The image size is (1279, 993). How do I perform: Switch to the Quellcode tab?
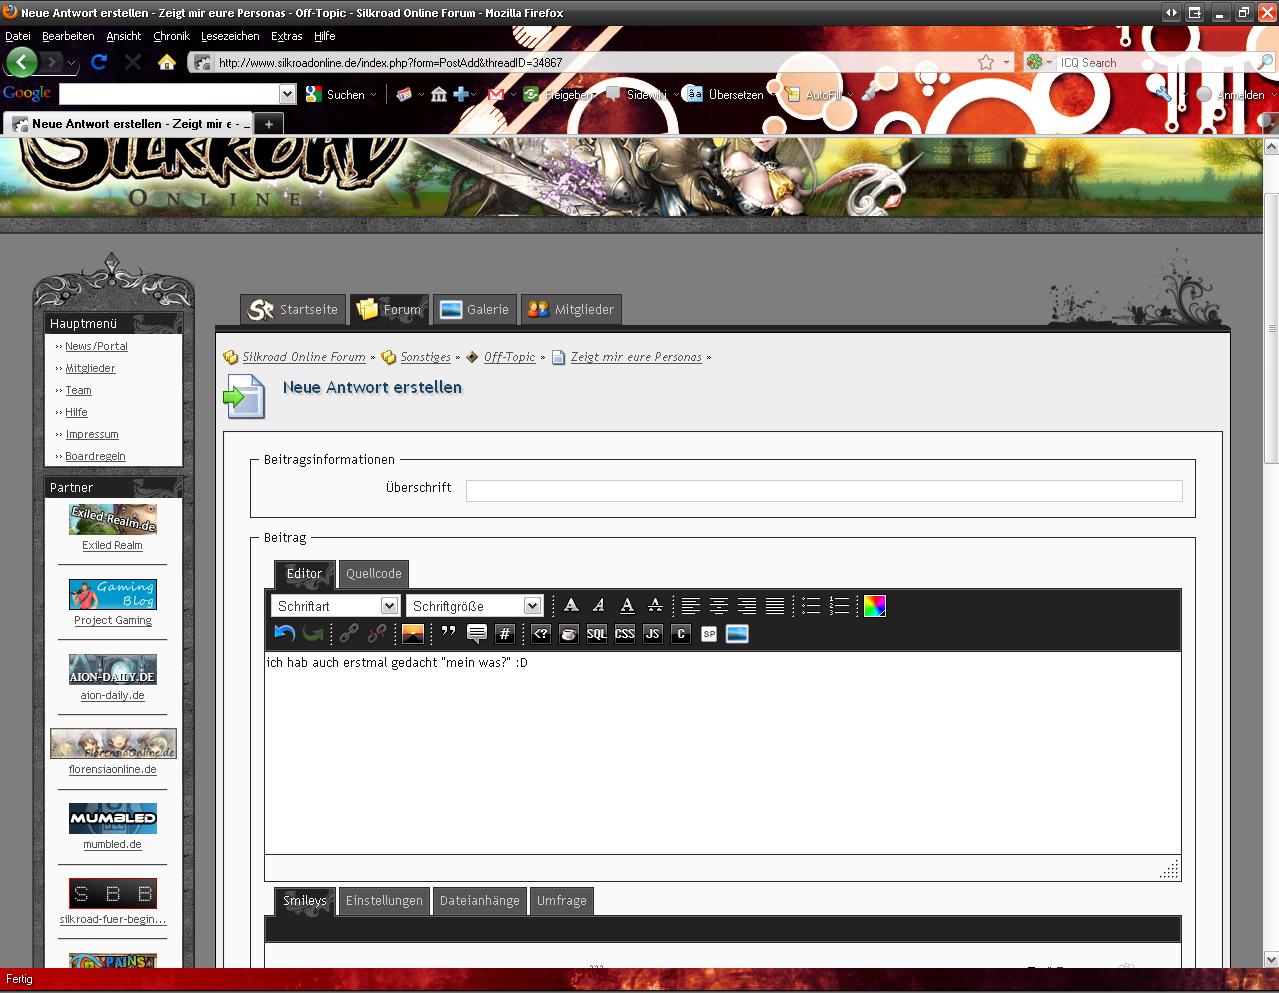click(374, 574)
